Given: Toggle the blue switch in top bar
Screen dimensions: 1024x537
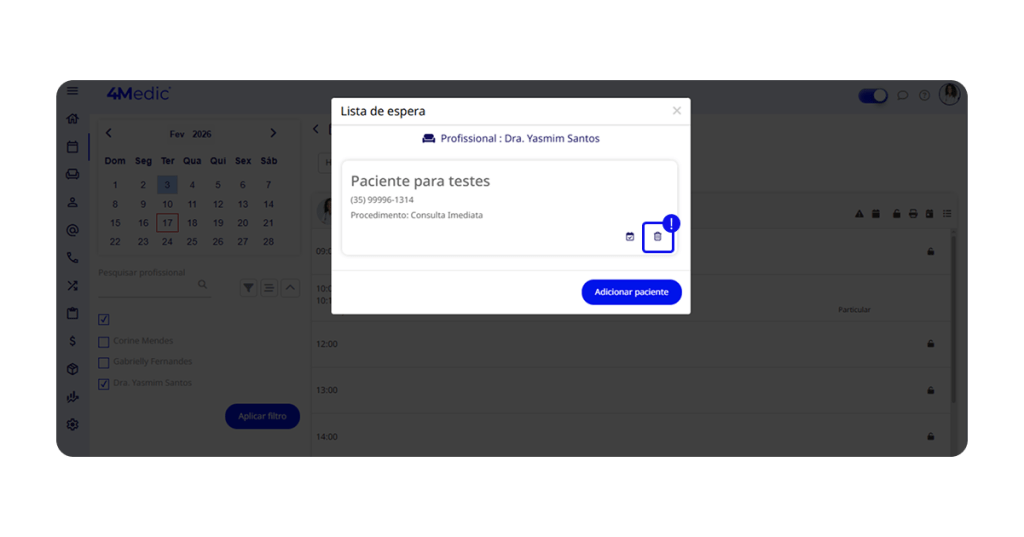Looking at the screenshot, I should click(x=873, y=96).
